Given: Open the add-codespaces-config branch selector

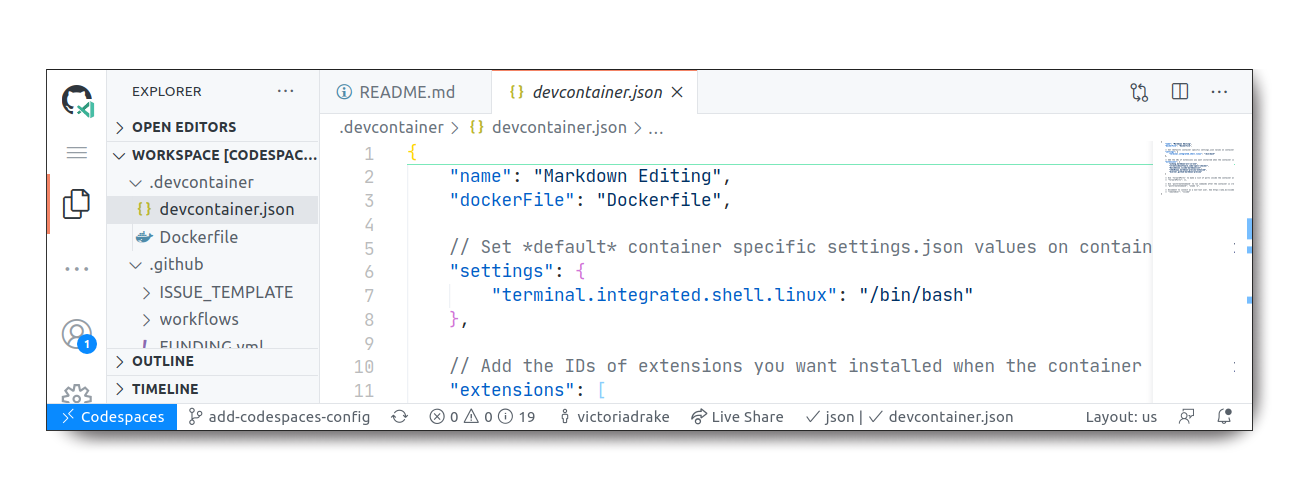Looking at the screenshot, I should click(x=279, y=417).
